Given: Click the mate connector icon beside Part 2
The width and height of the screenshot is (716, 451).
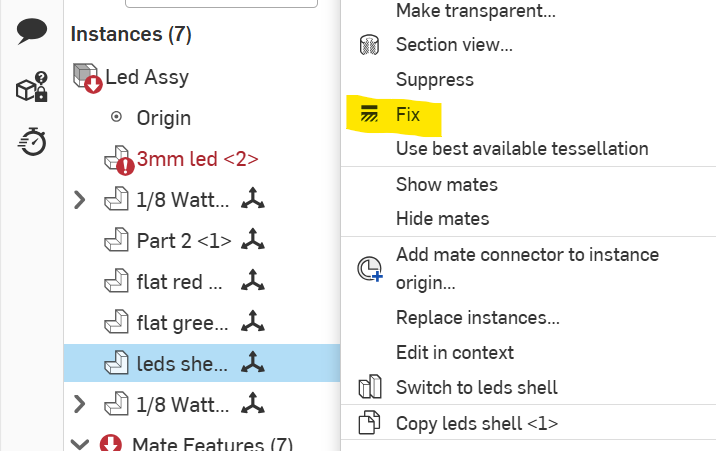Looking at the screenshot, I should coord(253,240).
